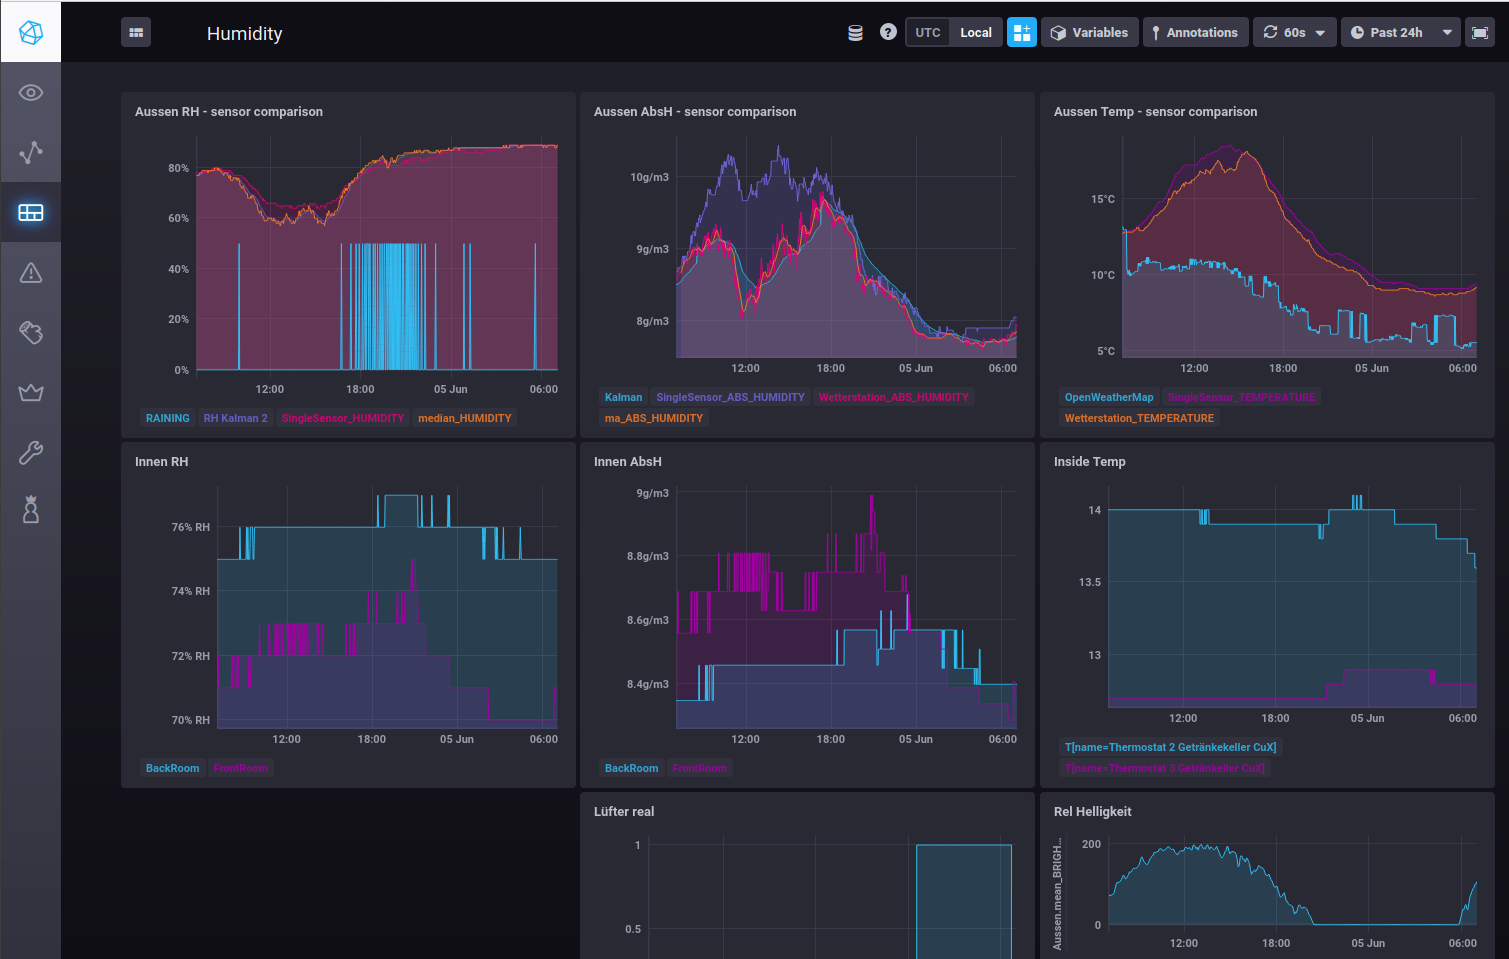Enter presentation mode via the fullscreen icon
Image resolution: width=1509 pixels, height=959 pixels.
(1481, 31)
